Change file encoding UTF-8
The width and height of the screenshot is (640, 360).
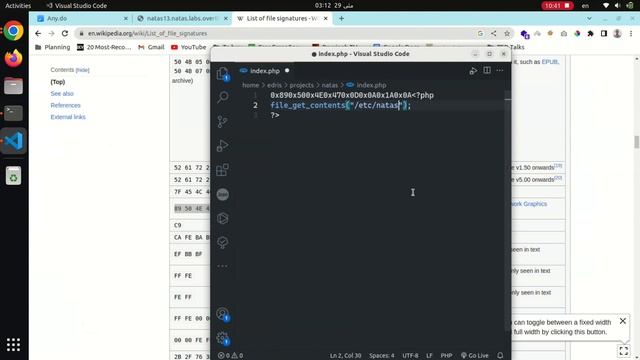click(x=411, y=356)
